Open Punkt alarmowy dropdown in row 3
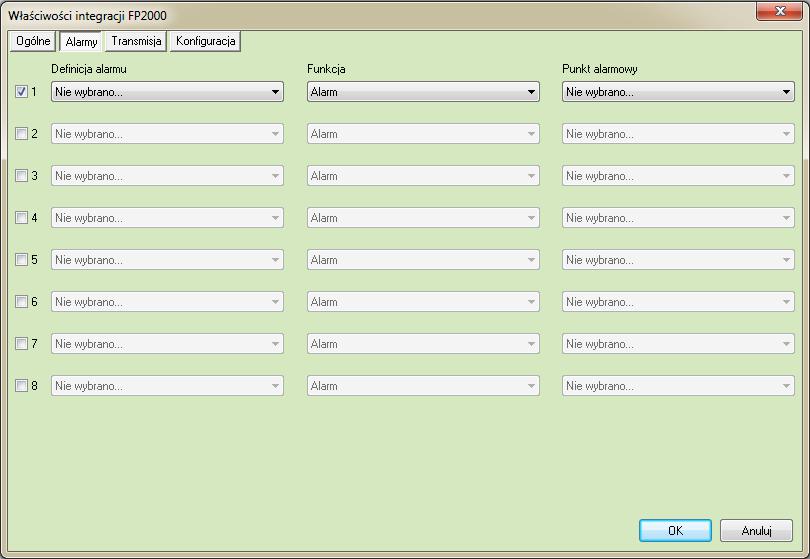 678,176
